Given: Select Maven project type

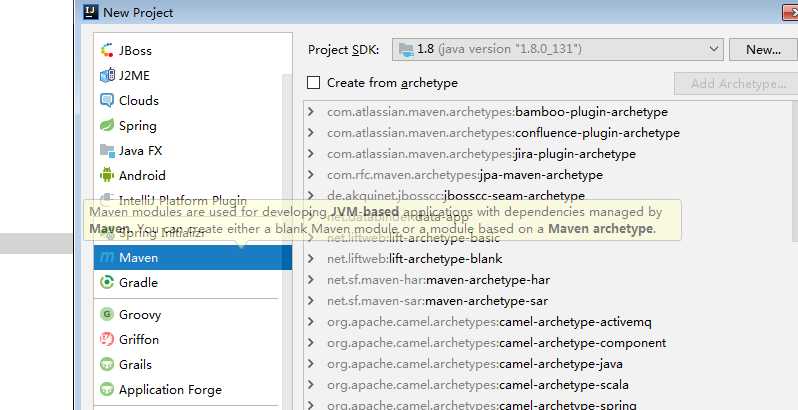Looking at the screenshot, I should (193, 257).
